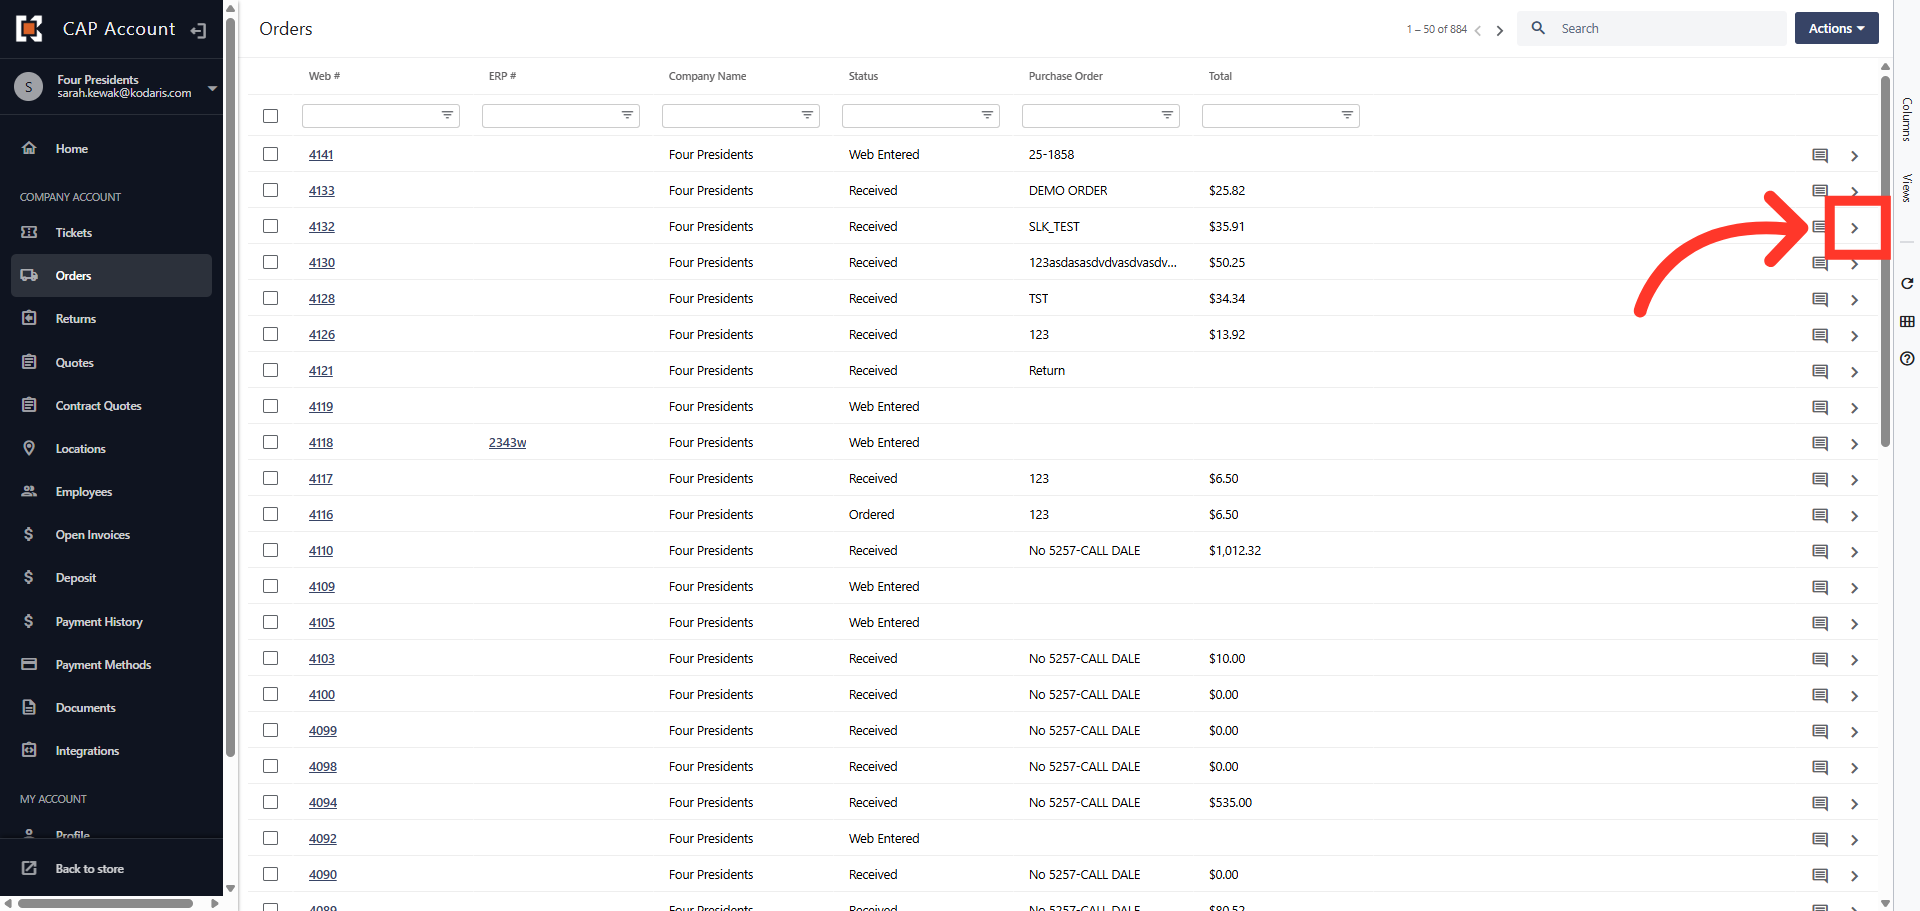Open the comment icon for order 4110
The image size is (1920, 911).
click(1820, 552)
